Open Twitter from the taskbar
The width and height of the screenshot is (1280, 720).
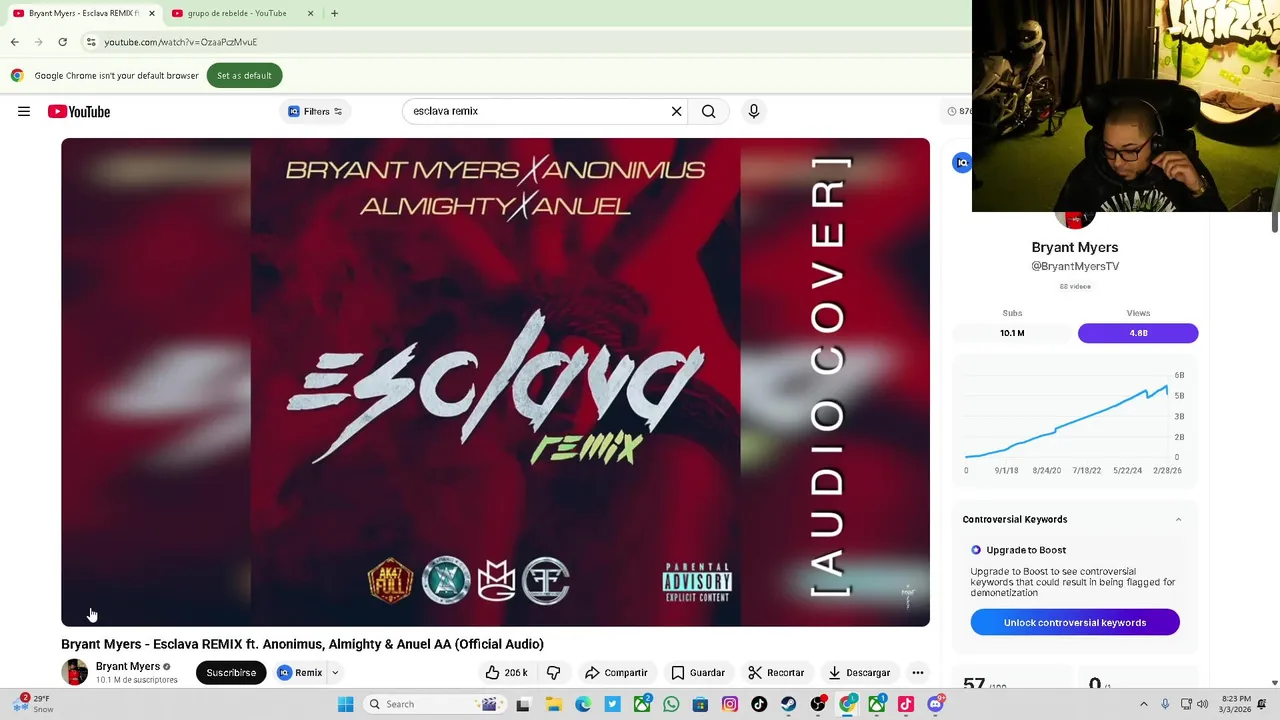(x=612, y=704)
